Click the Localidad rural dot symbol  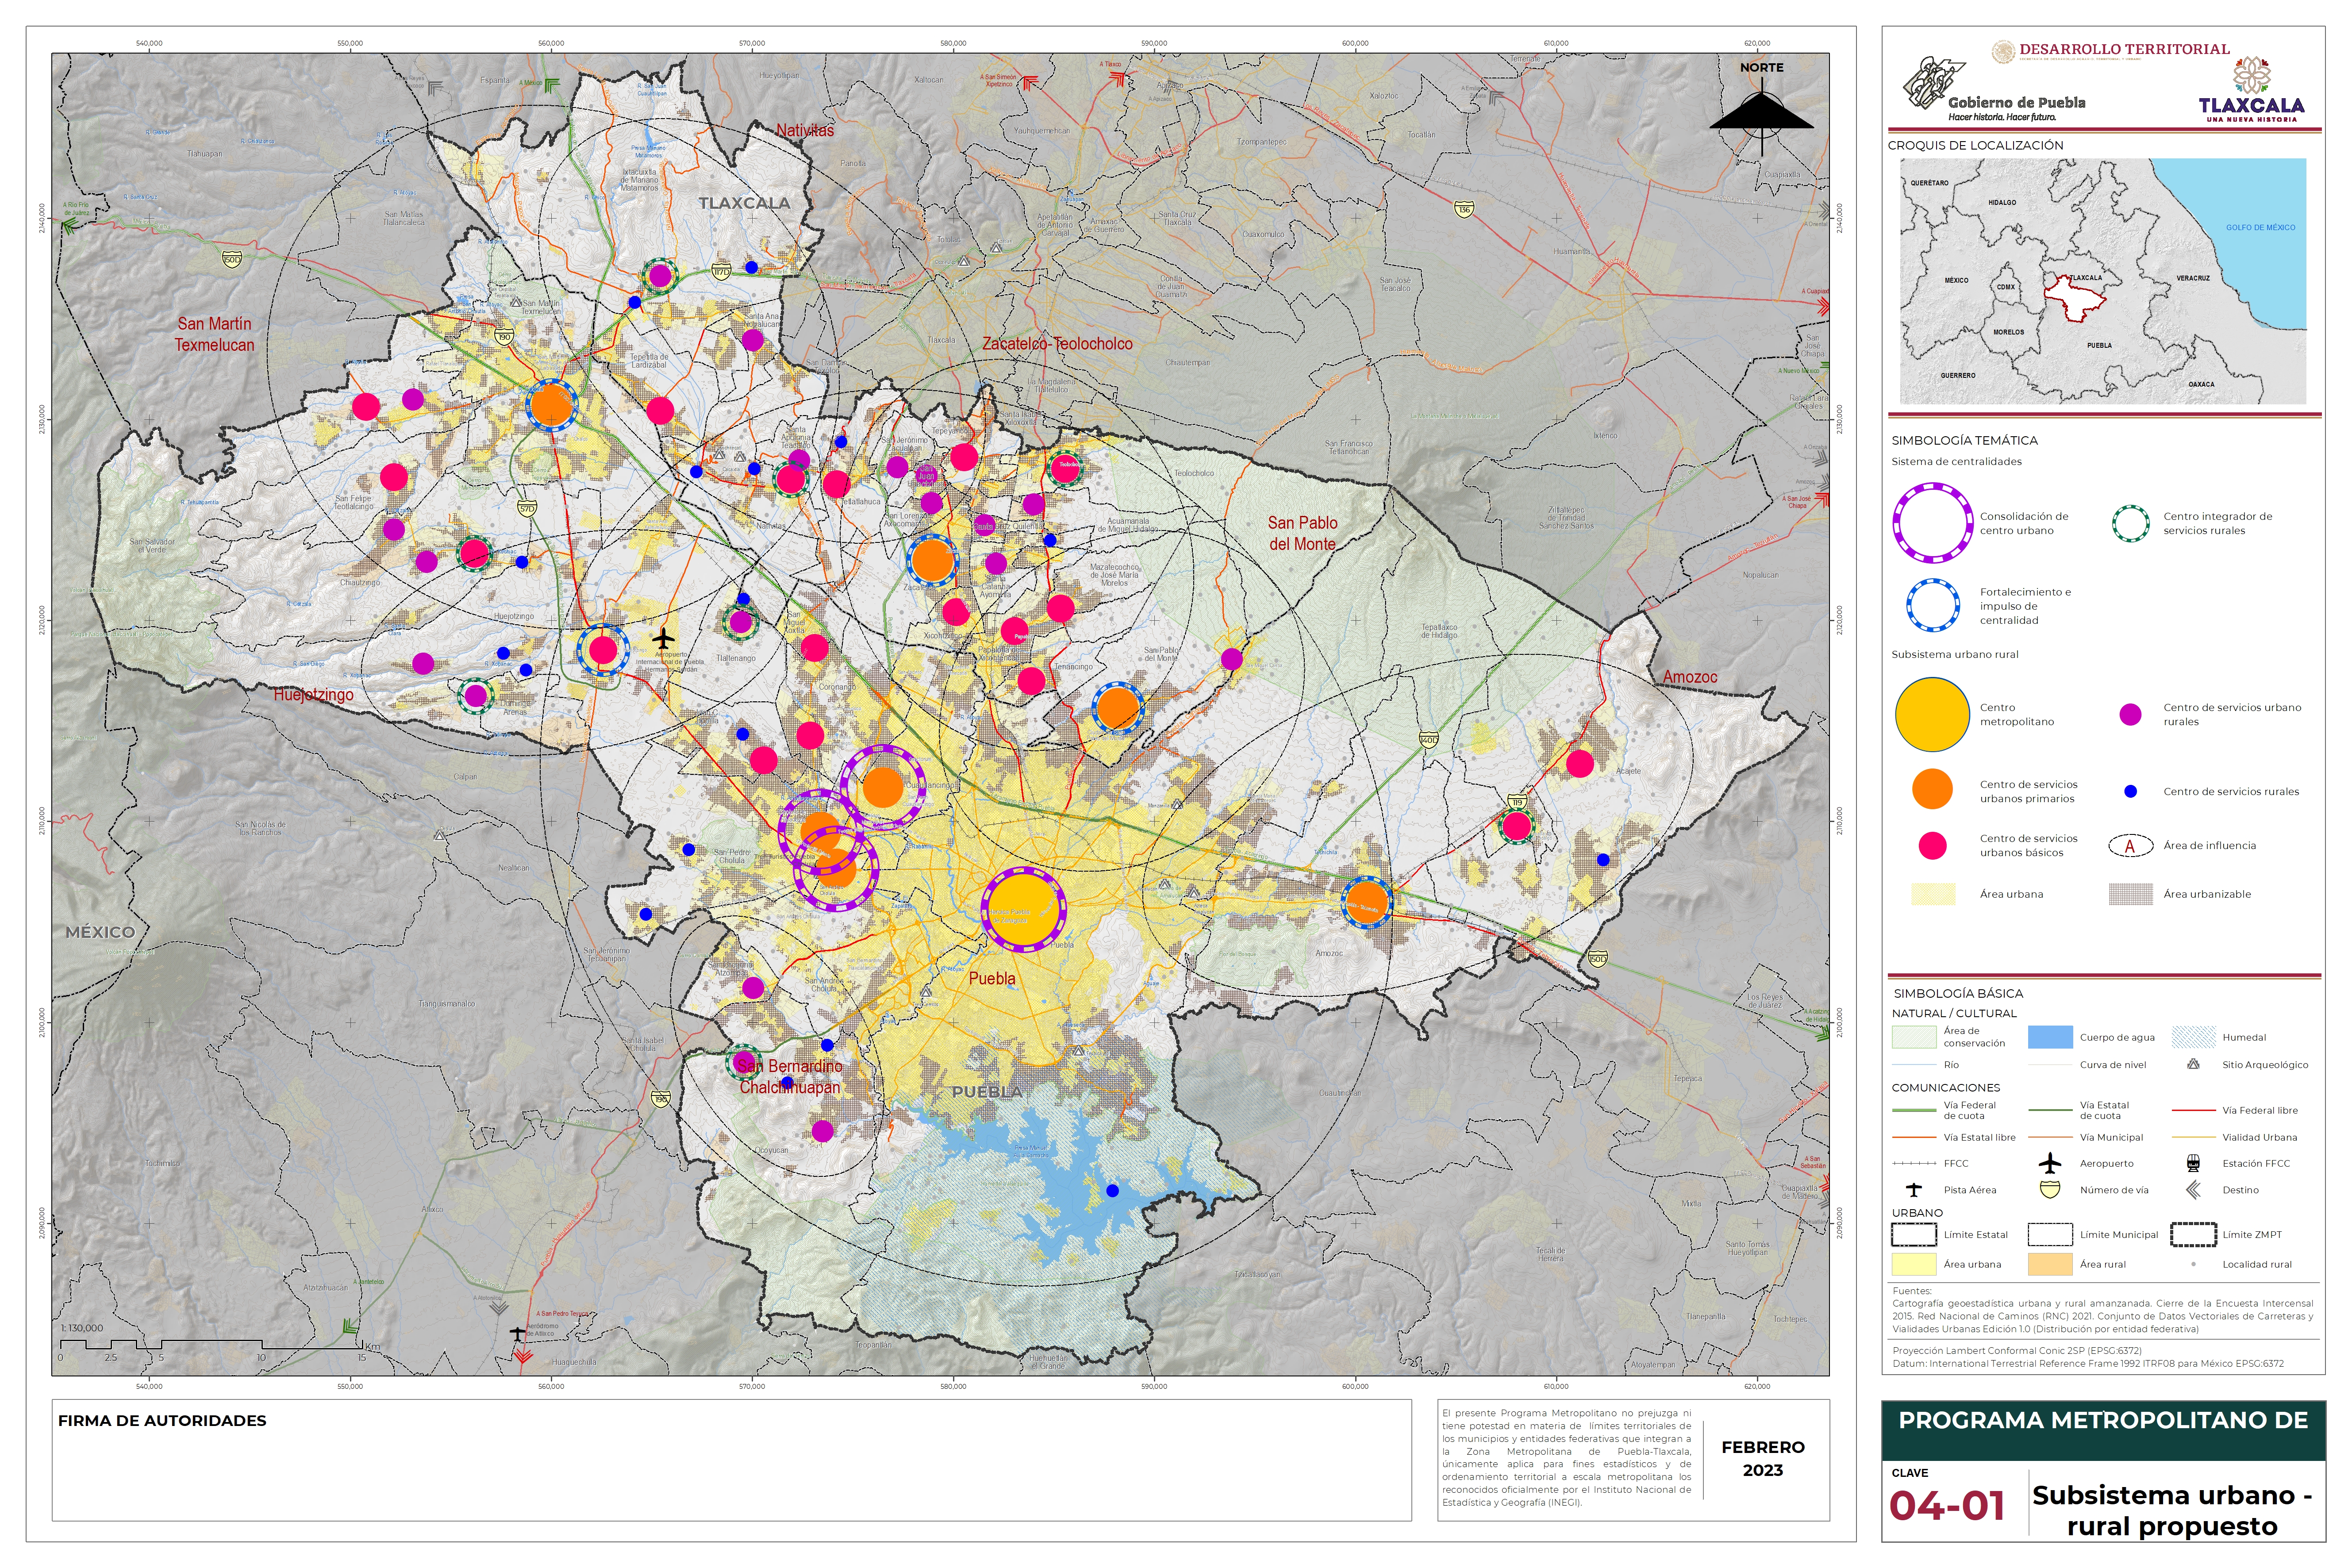point(2193,1264)
